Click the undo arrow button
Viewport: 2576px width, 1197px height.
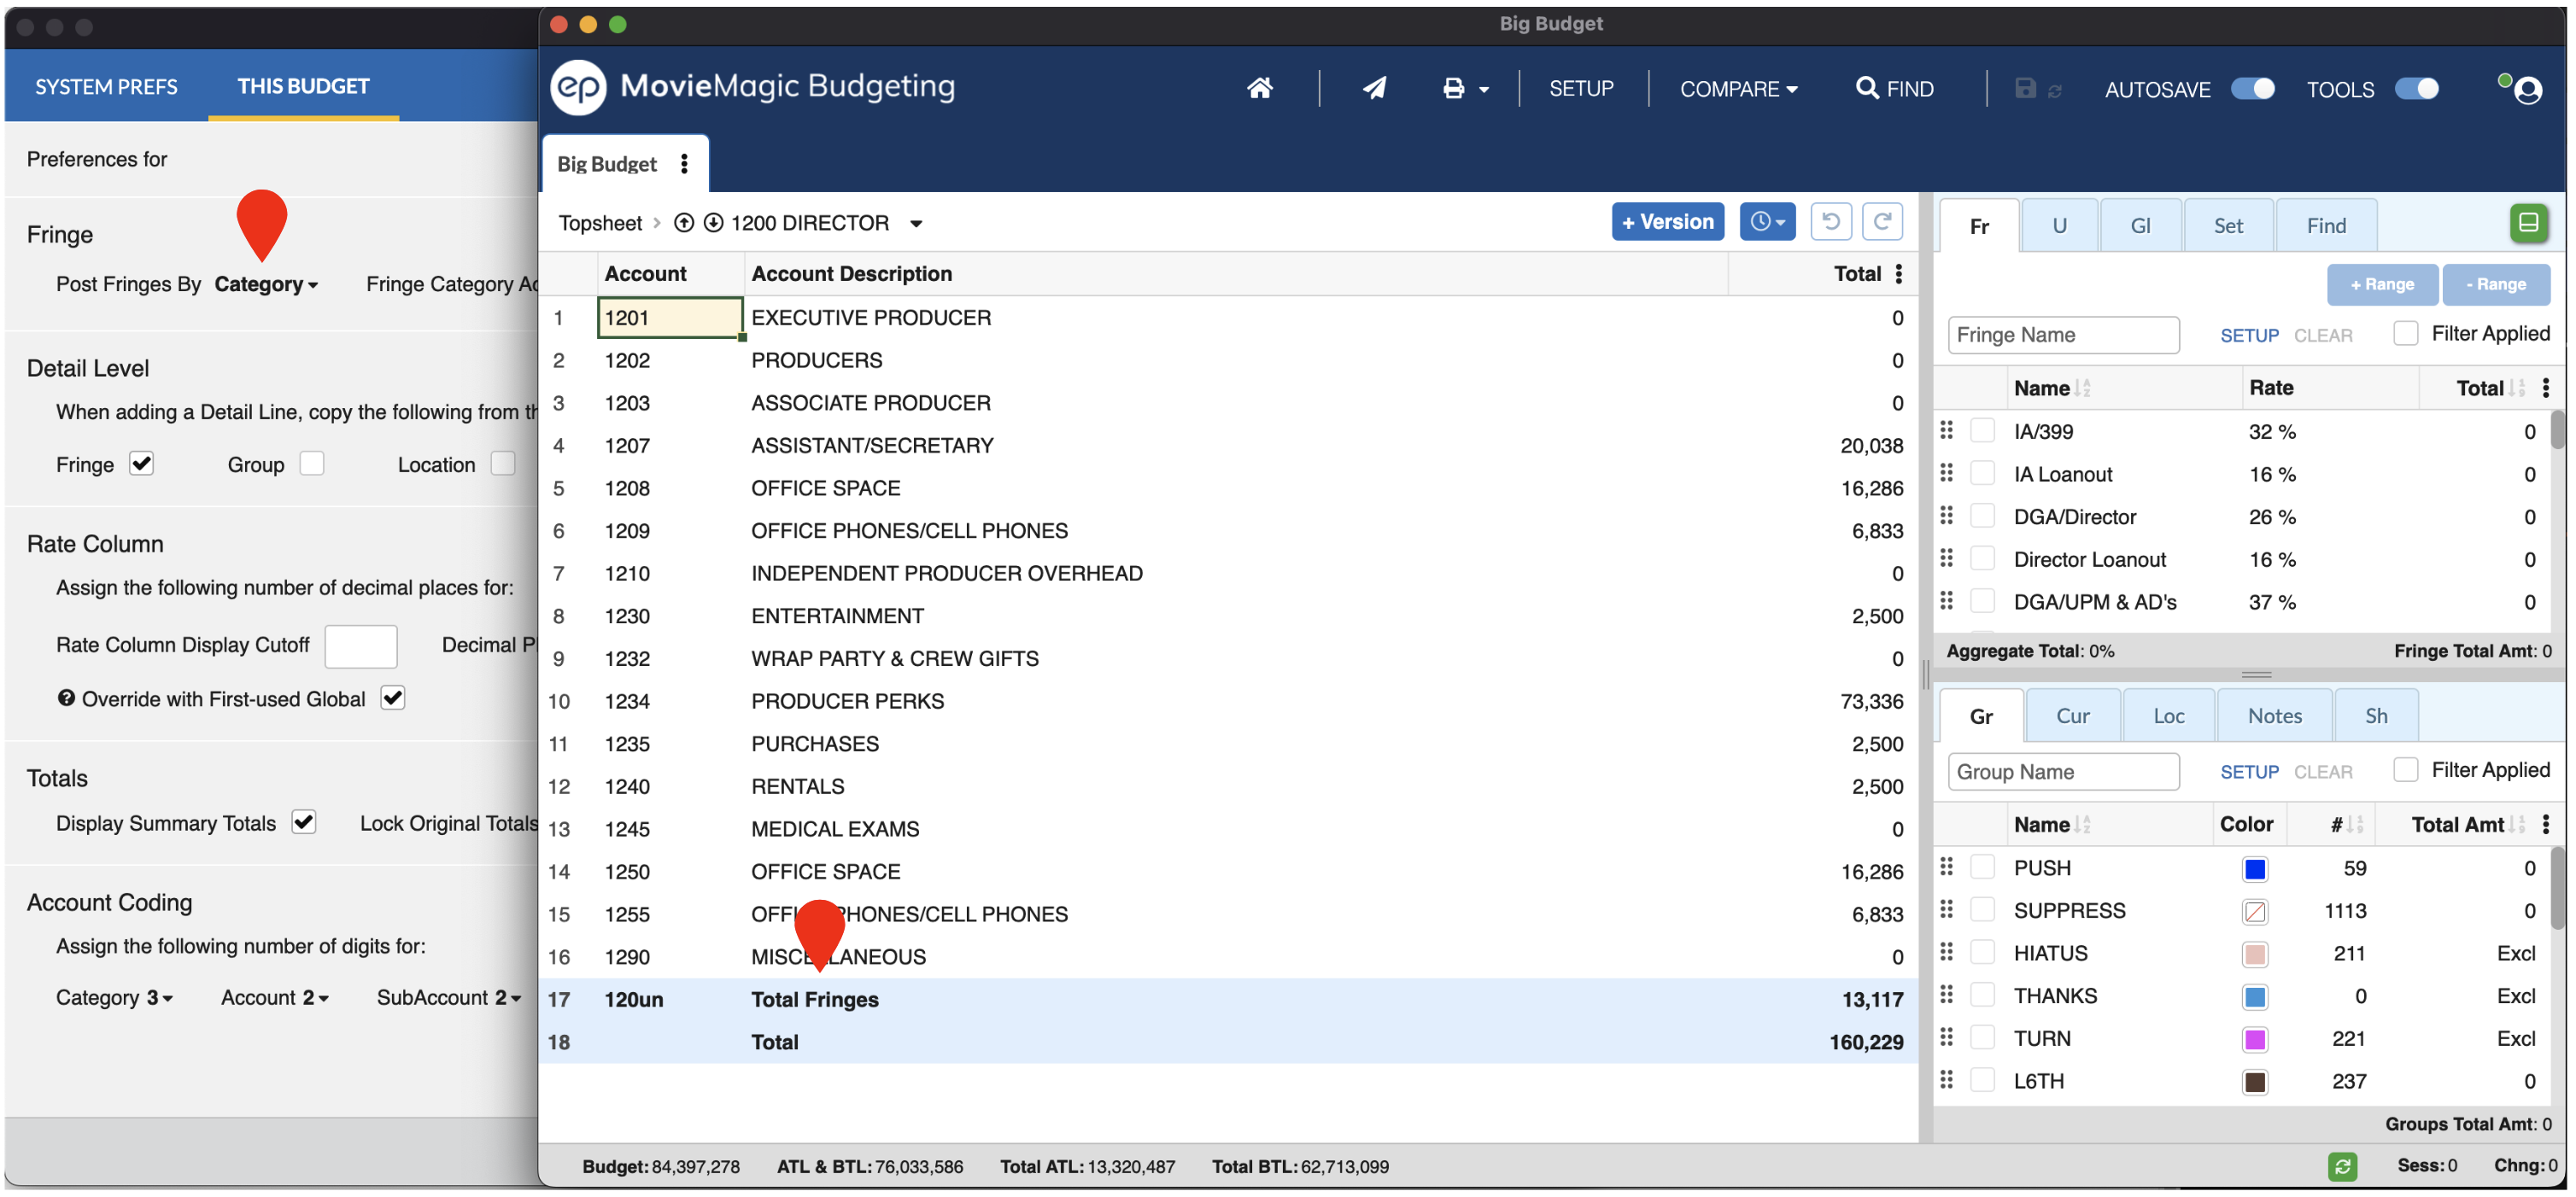1830,222
